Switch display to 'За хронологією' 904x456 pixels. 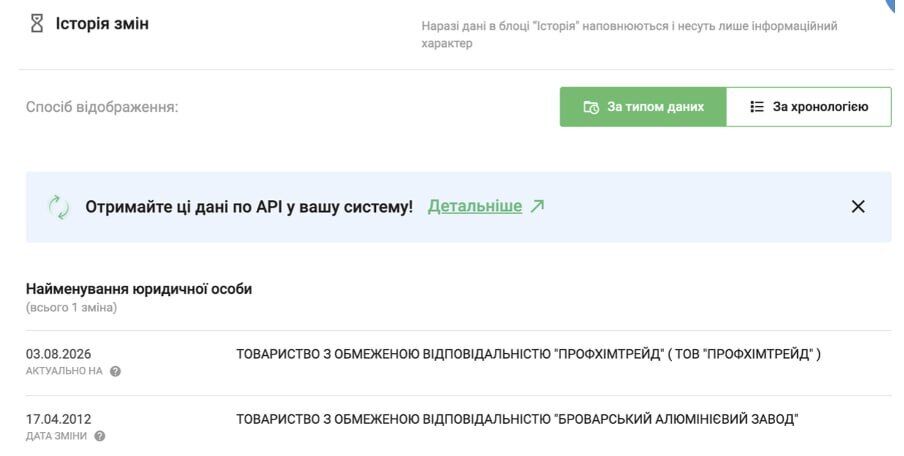tap(809, 107)
